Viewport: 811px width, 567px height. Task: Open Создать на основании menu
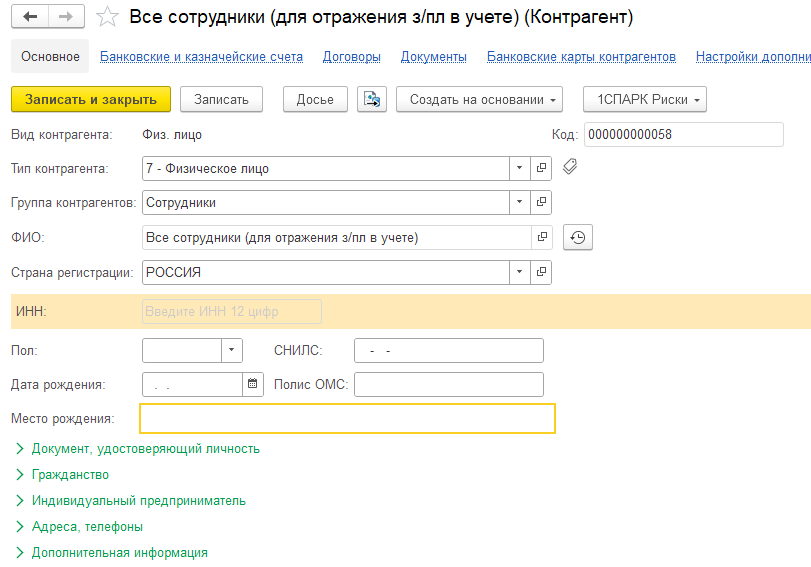tap(479, 99)
